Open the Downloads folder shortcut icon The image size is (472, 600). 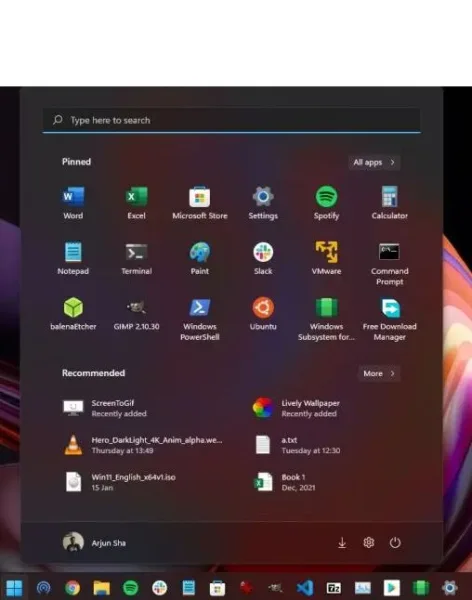point(342,543)
